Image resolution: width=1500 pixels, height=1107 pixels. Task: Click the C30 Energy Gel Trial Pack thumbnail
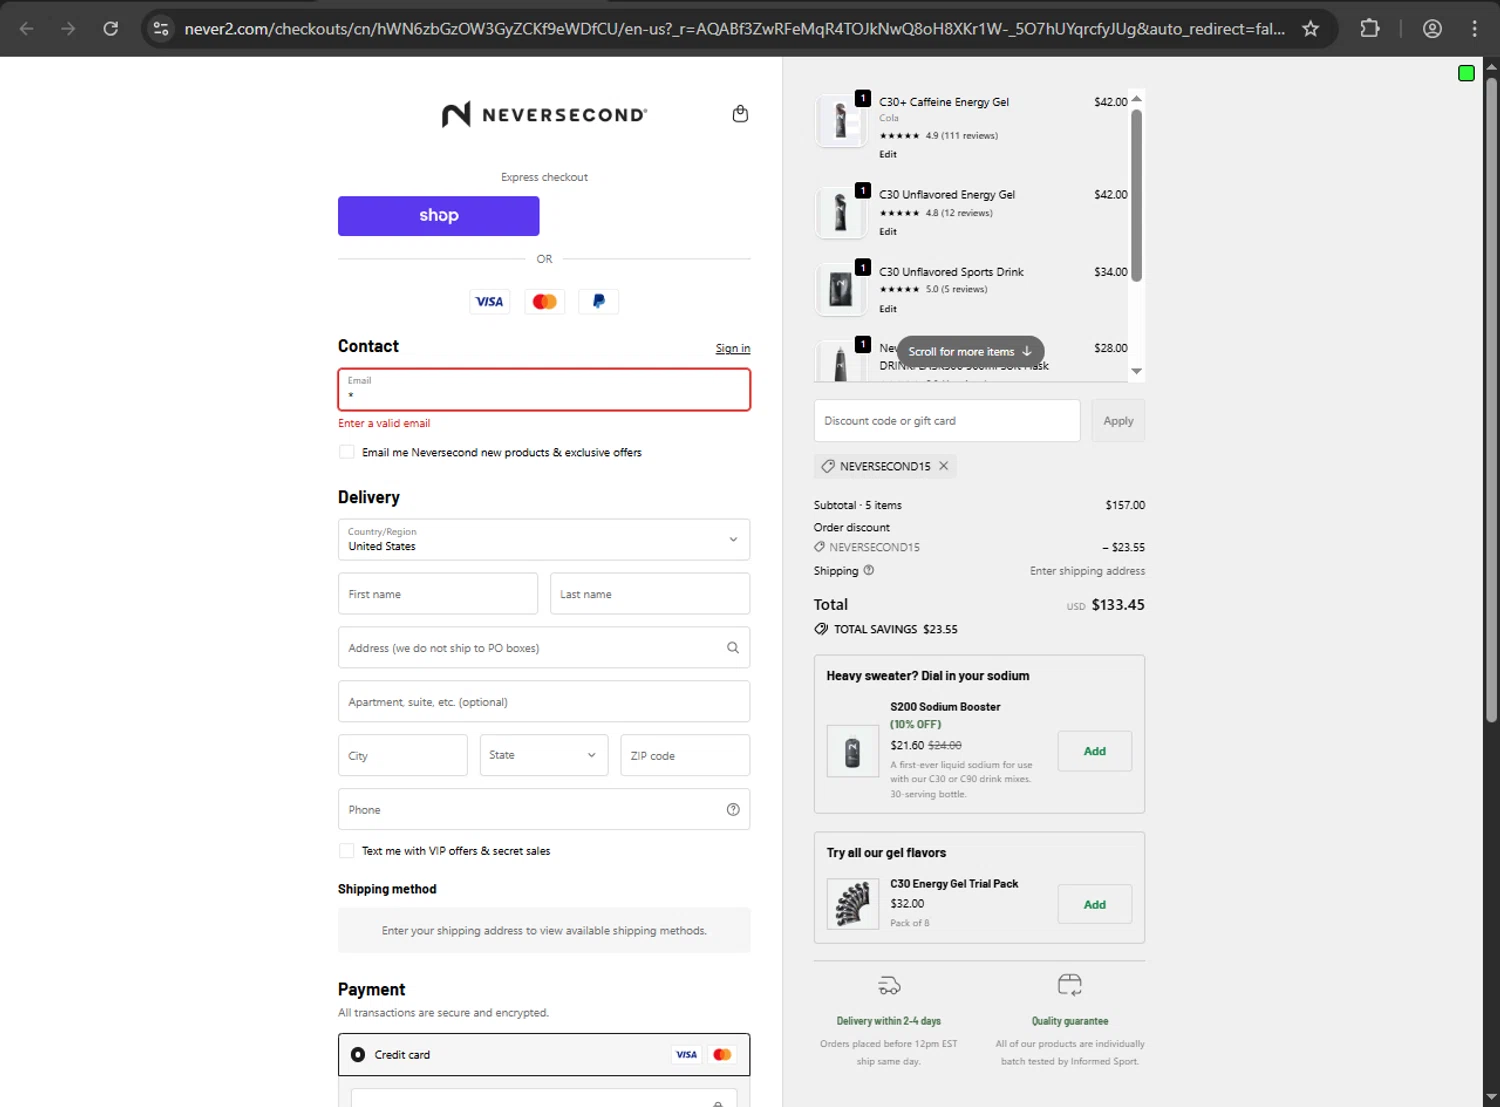[x=852, y=904]
